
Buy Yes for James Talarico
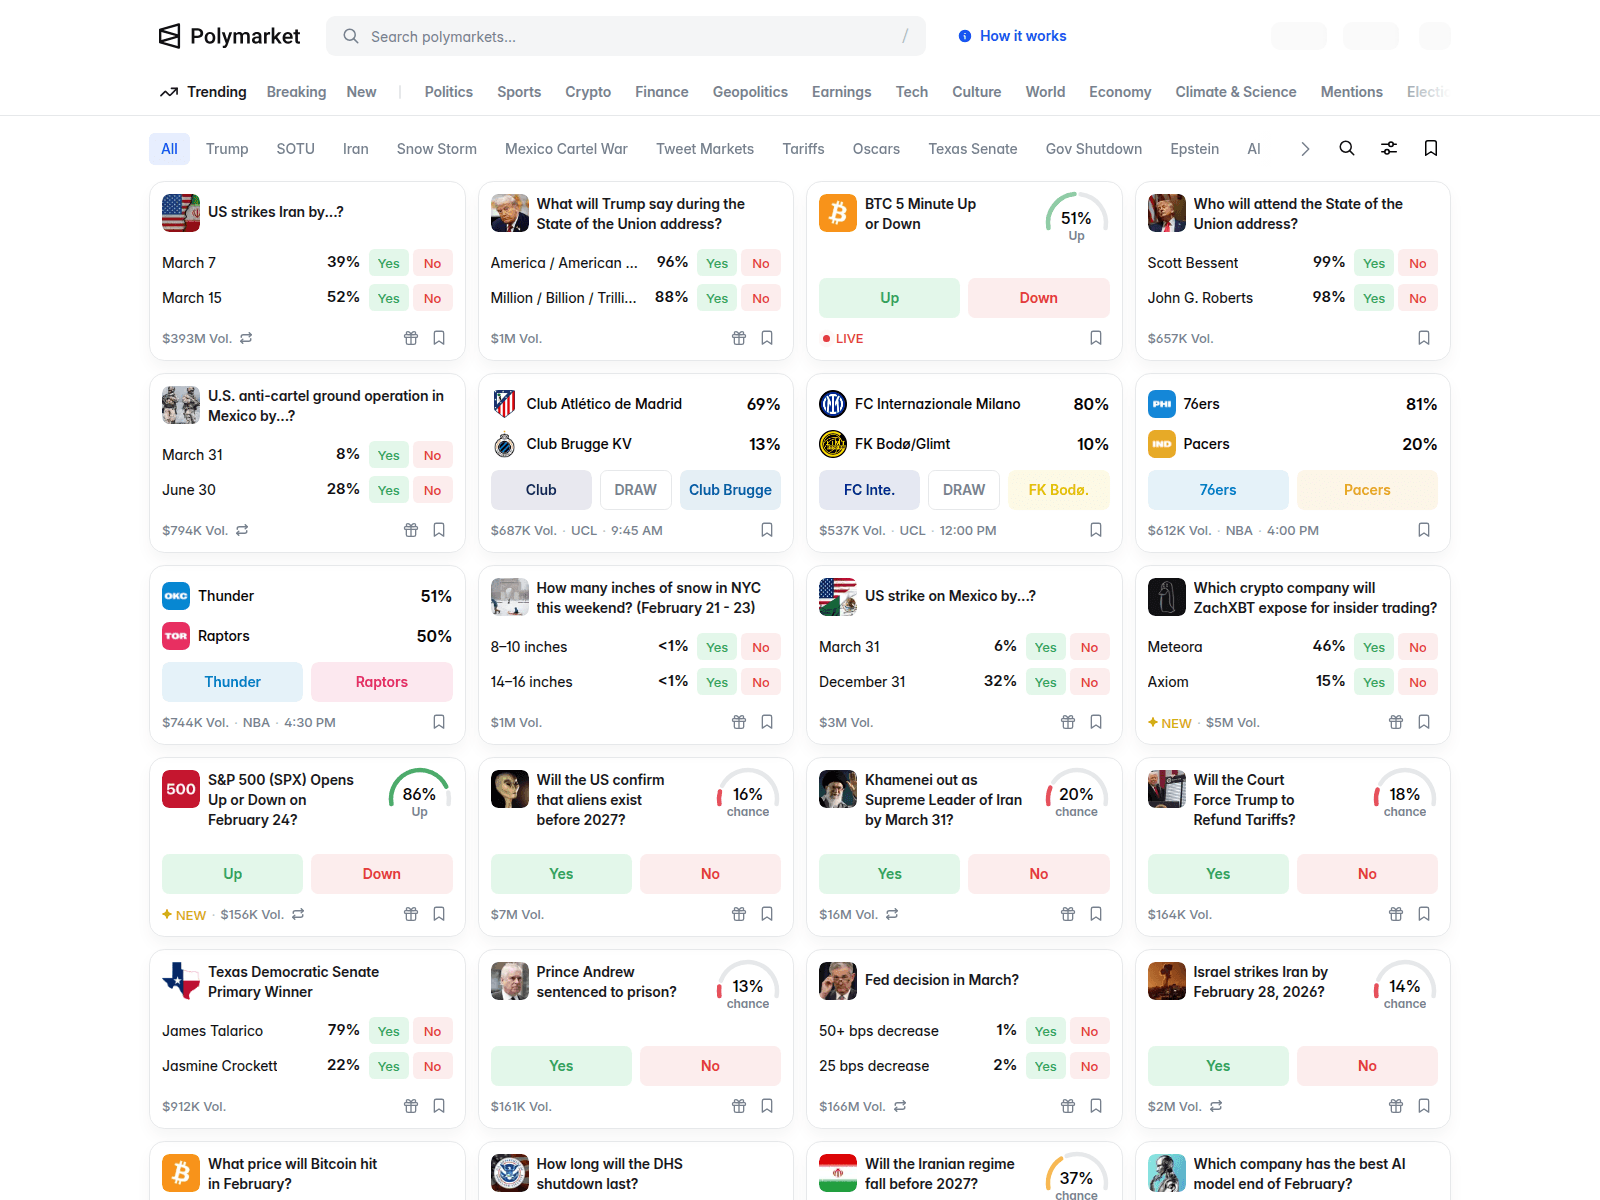(389, 1031)
